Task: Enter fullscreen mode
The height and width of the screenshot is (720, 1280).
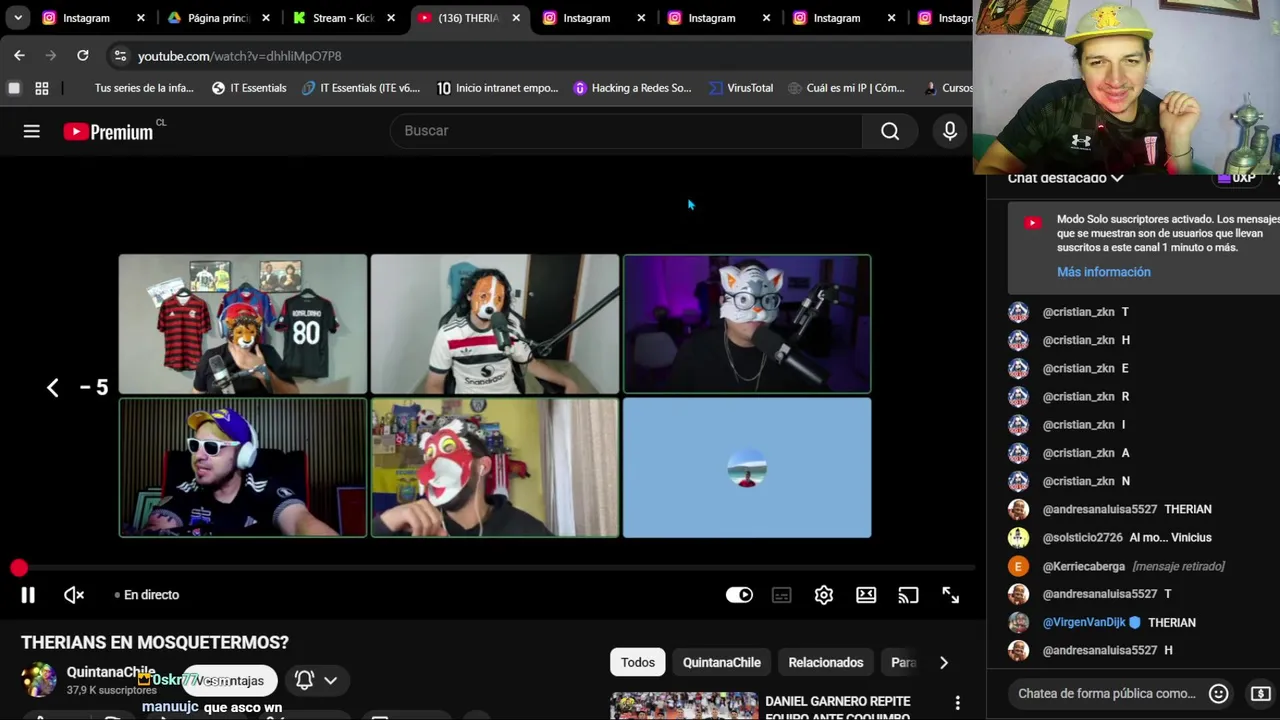Action: click(x=950, y=595)
